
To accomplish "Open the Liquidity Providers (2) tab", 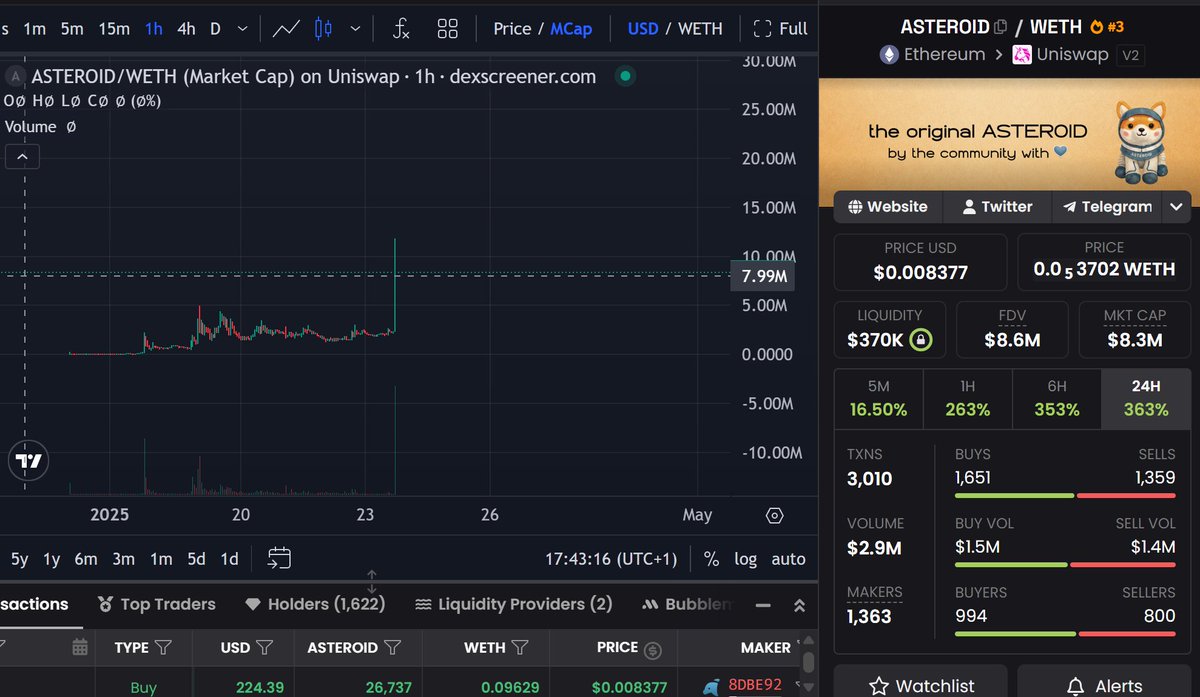I will (x=513, y=604).
